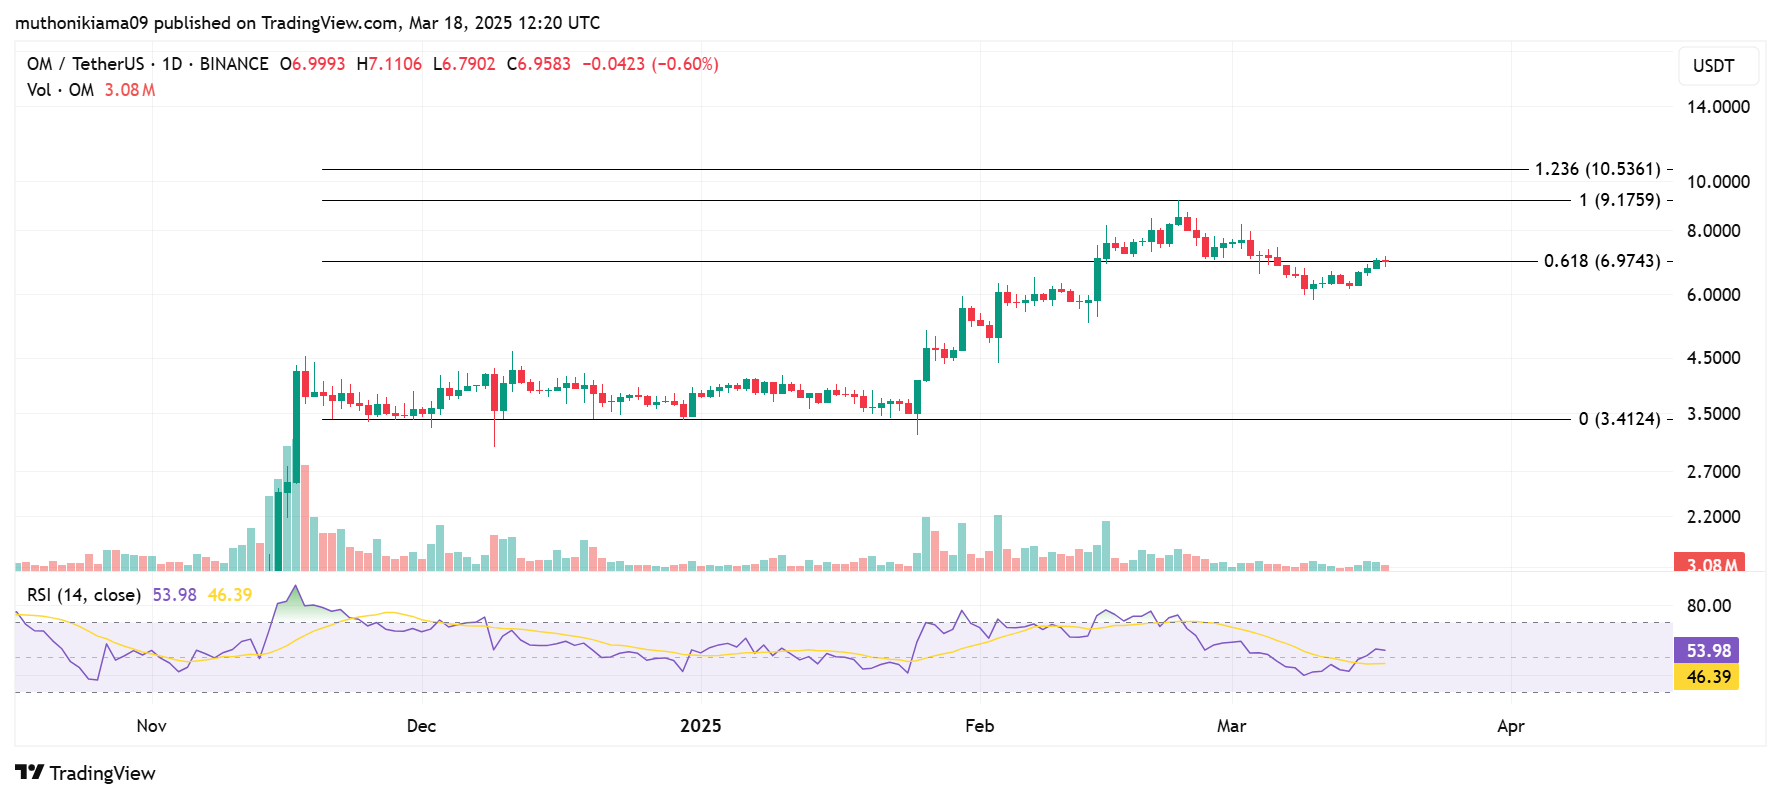Click the 0 (3.4124) Fibonacci label

(1619, 419)
